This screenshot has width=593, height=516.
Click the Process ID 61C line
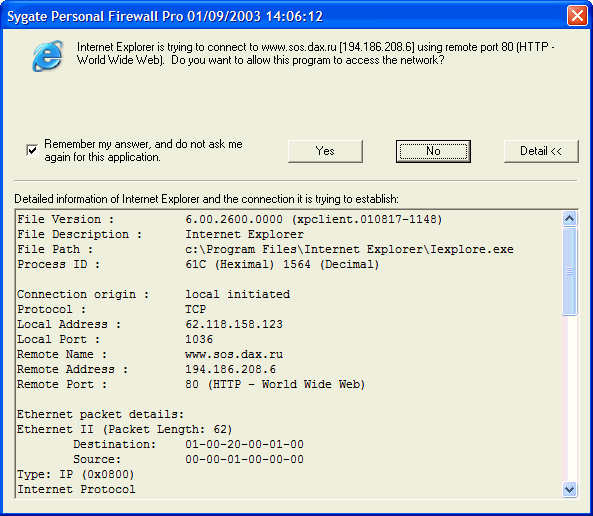pyautogui.click(x=198, y=264)
